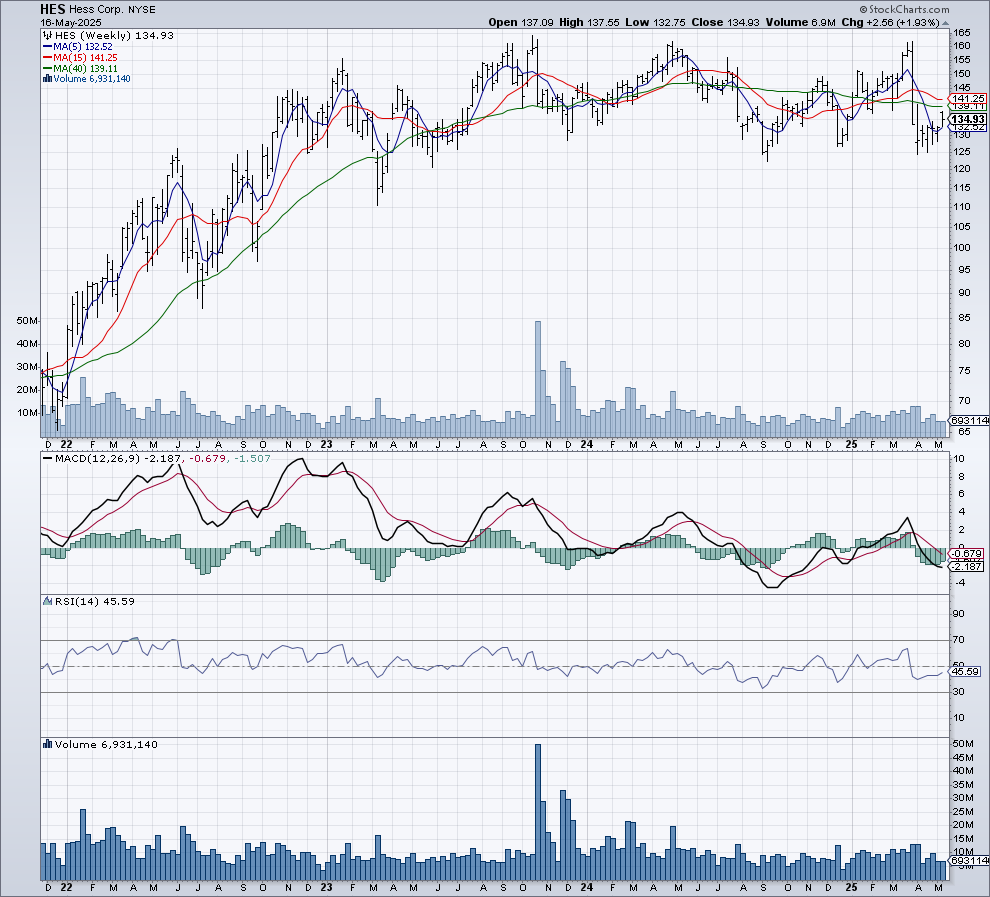The image size is (990, 897).
Task: Click year label 25 under the main price chart
Action: (851, 444)
